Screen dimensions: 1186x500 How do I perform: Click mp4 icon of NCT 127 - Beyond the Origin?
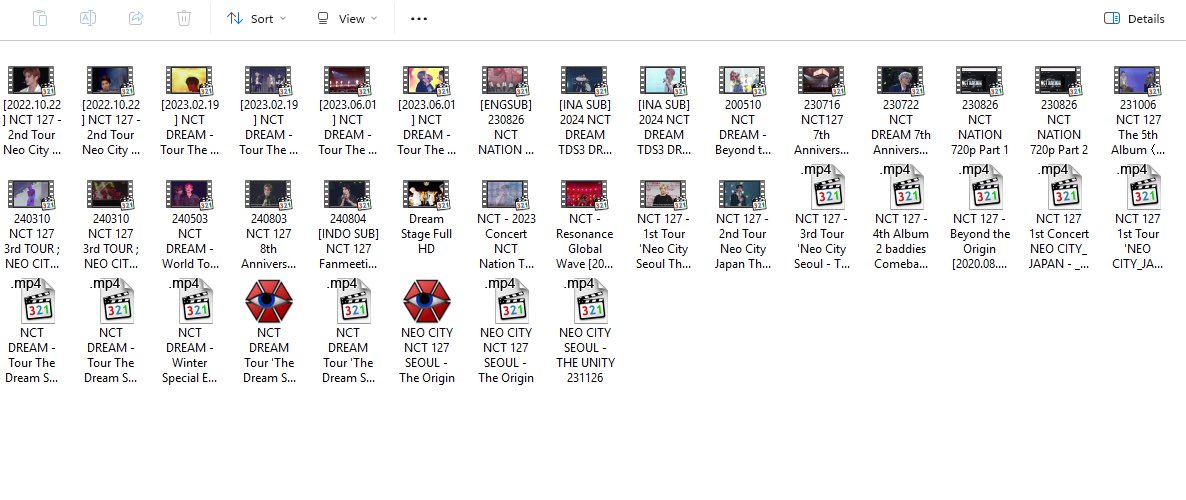pos(983,186)
